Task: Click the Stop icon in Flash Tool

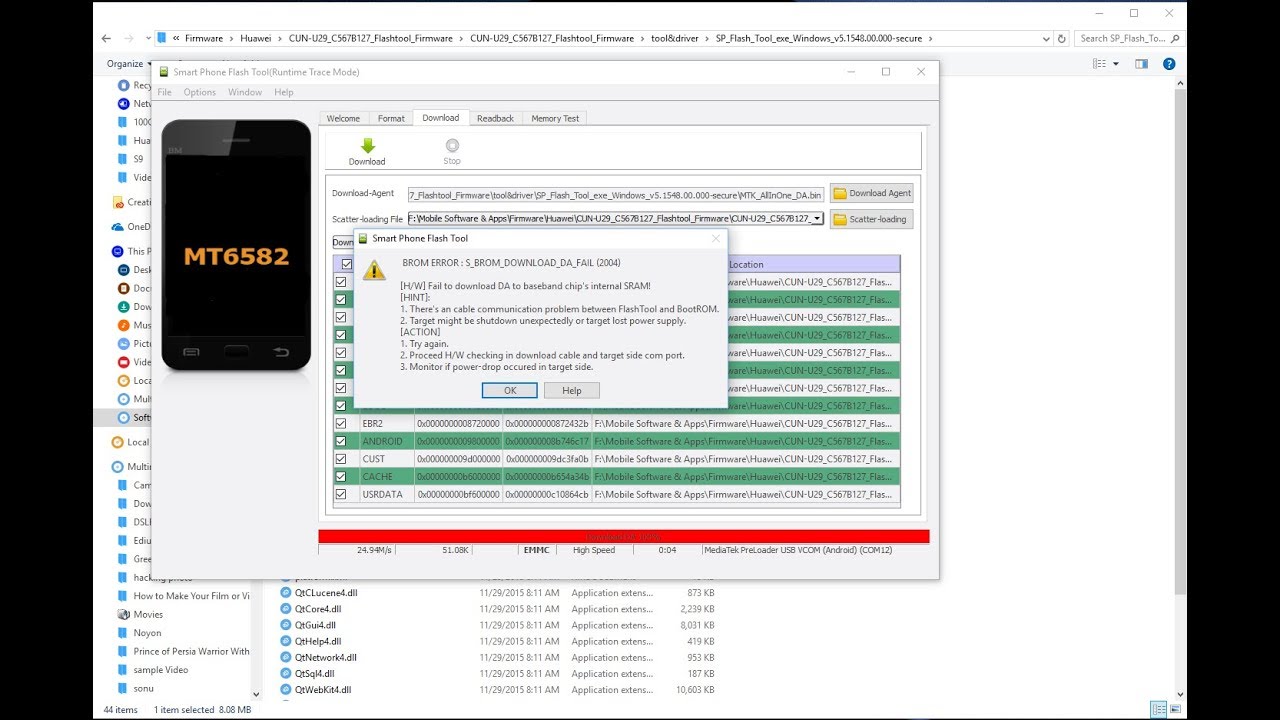Action: click(x=452, y=146)
